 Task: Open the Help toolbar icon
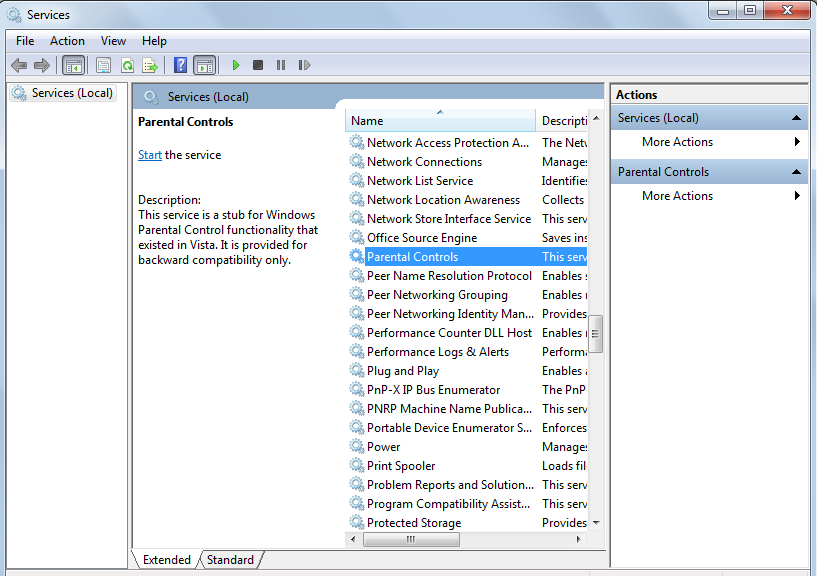tap(180, 65)
